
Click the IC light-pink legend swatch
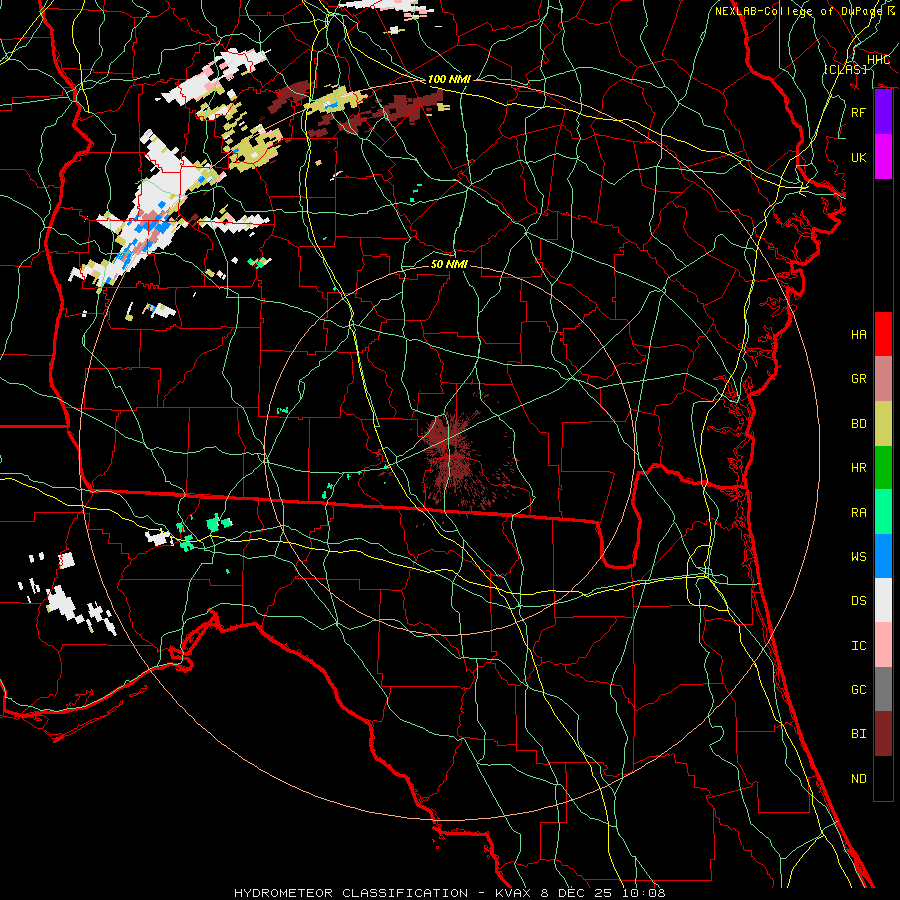pyautogui.click(x=883, y=645)
